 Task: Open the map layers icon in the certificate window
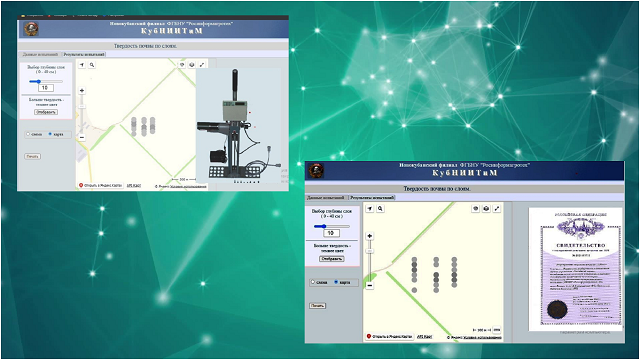tap(486, 209)
